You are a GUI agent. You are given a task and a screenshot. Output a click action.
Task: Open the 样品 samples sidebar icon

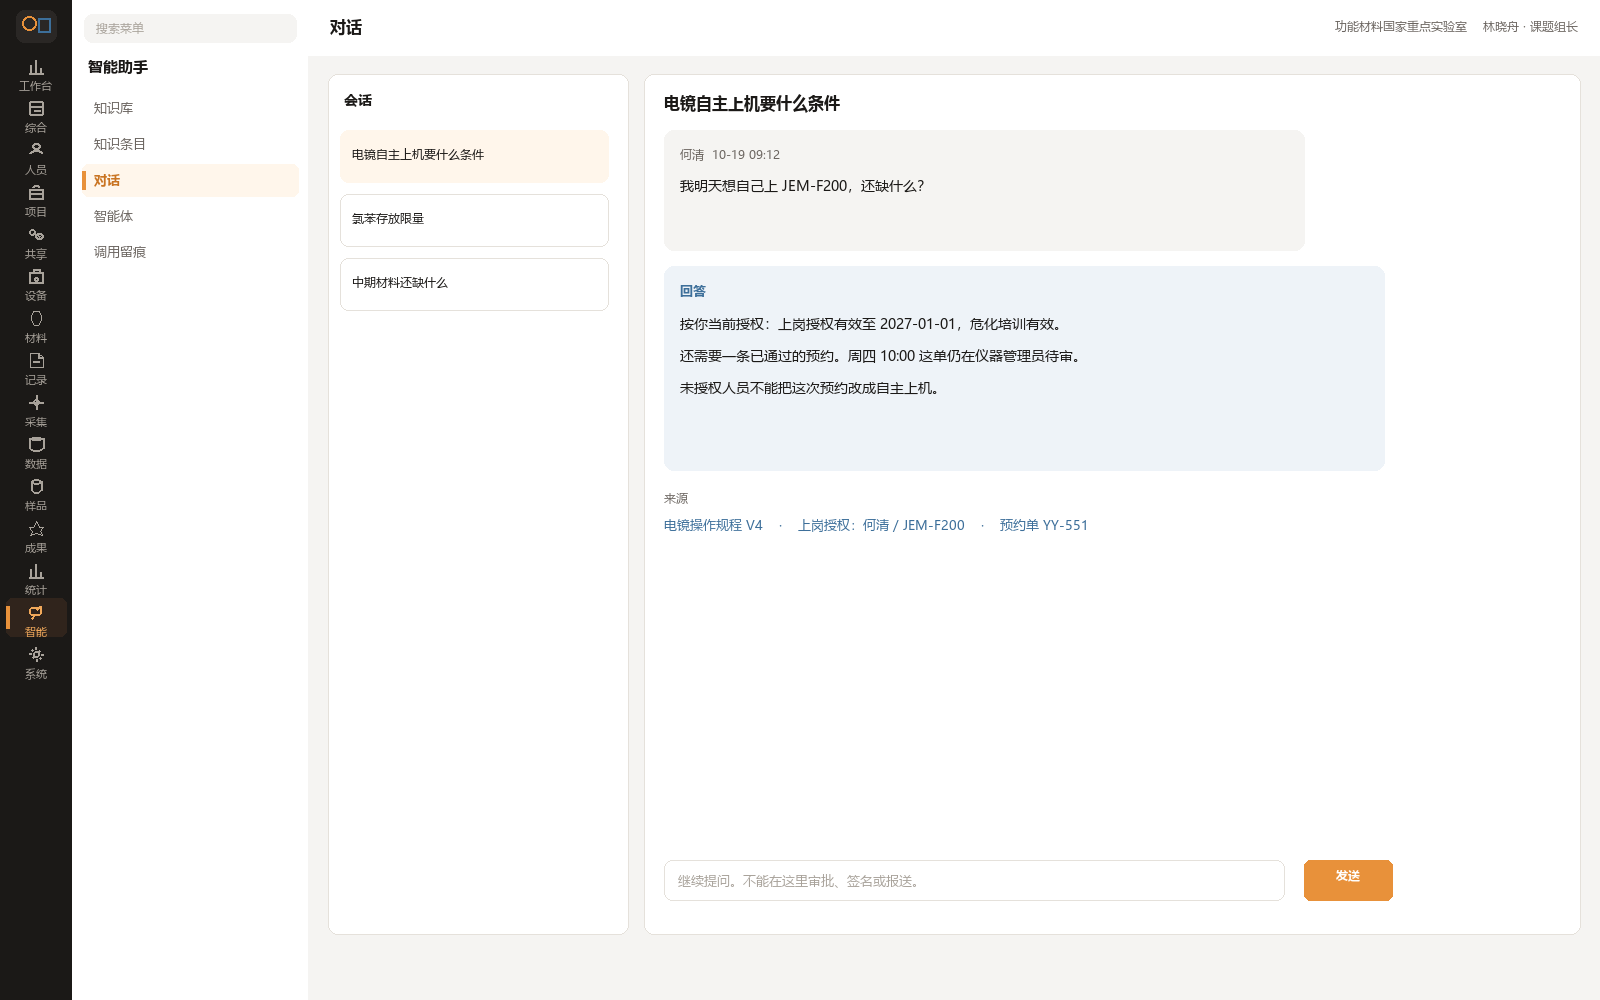click(x=36, y=495)
